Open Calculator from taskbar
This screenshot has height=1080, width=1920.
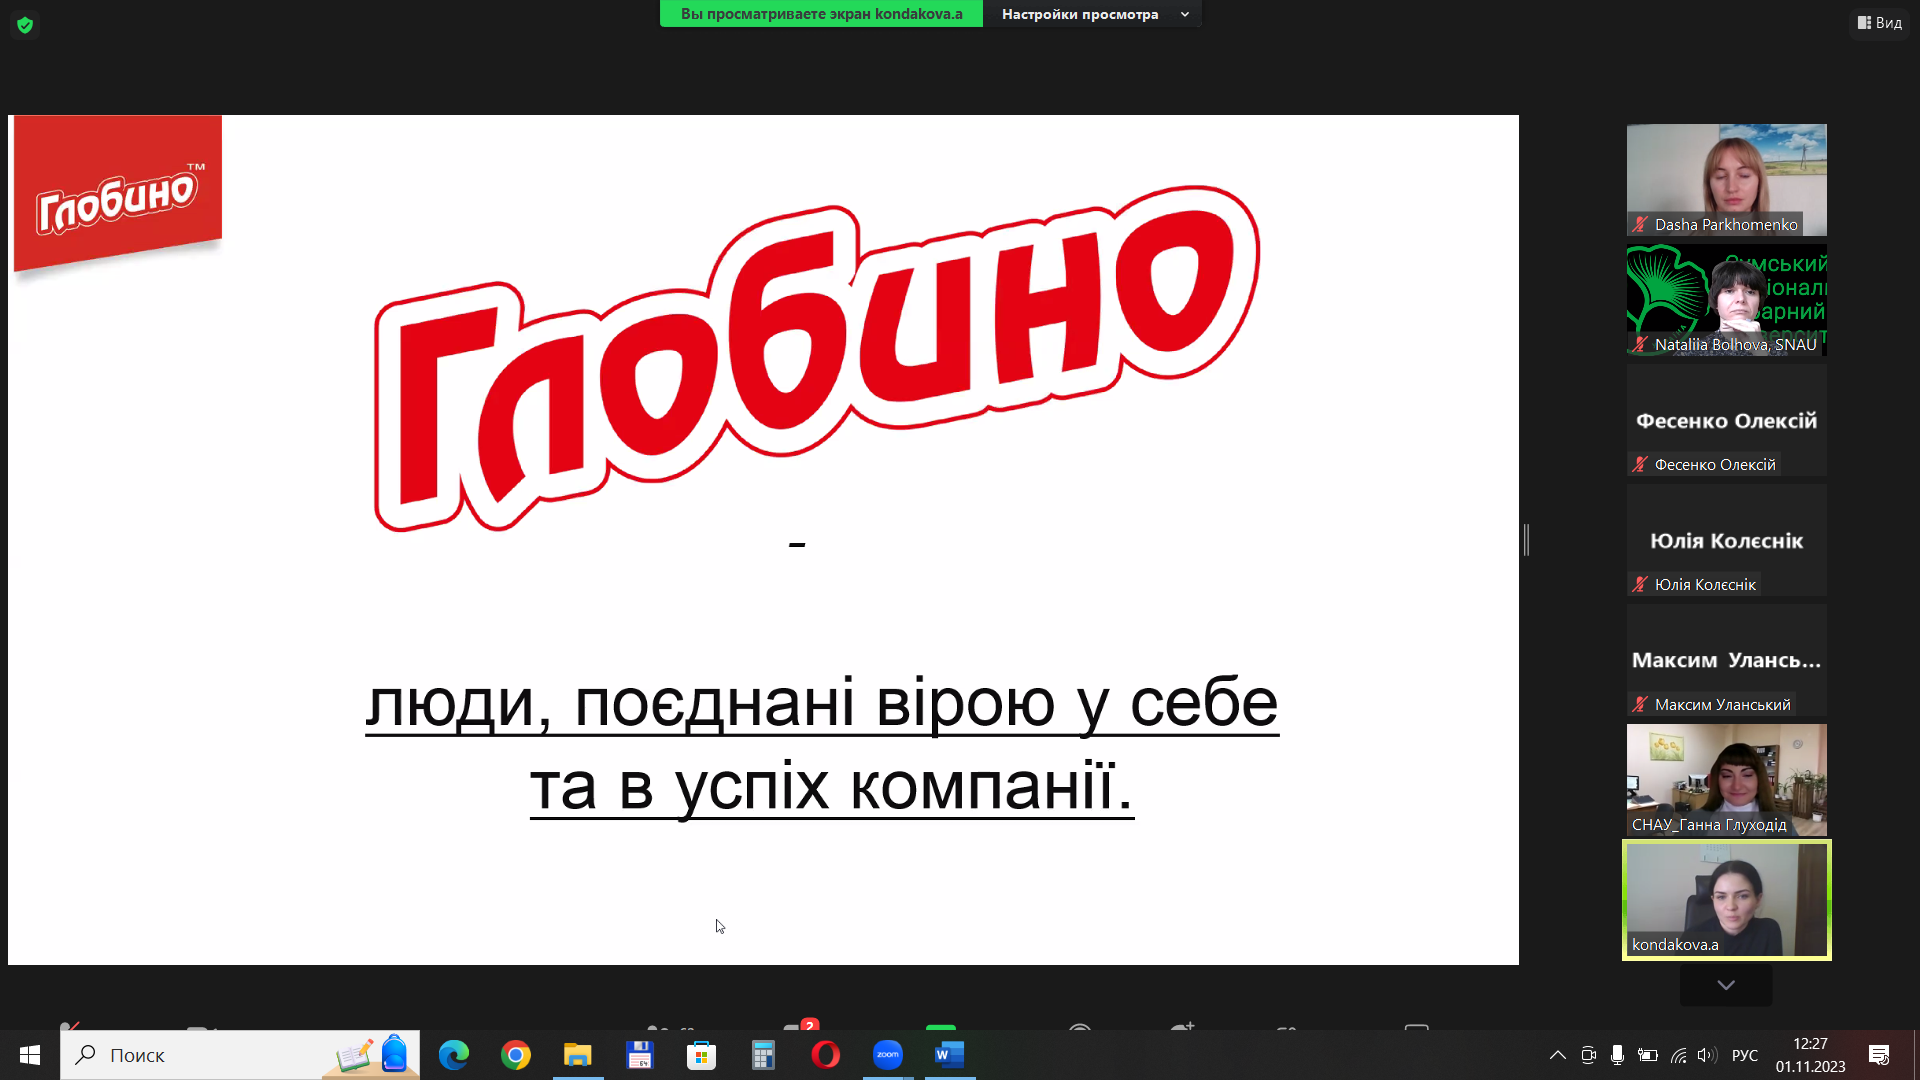(764, 1055)
